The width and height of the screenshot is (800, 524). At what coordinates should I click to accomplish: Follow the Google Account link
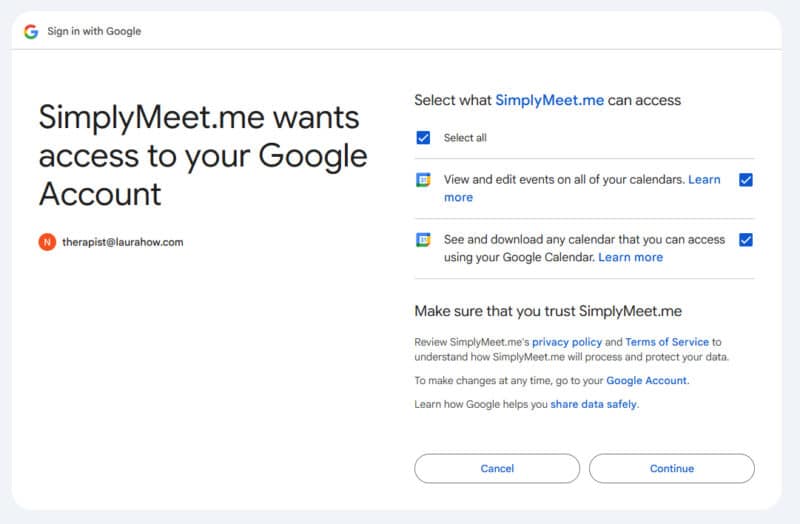(646, 381)
